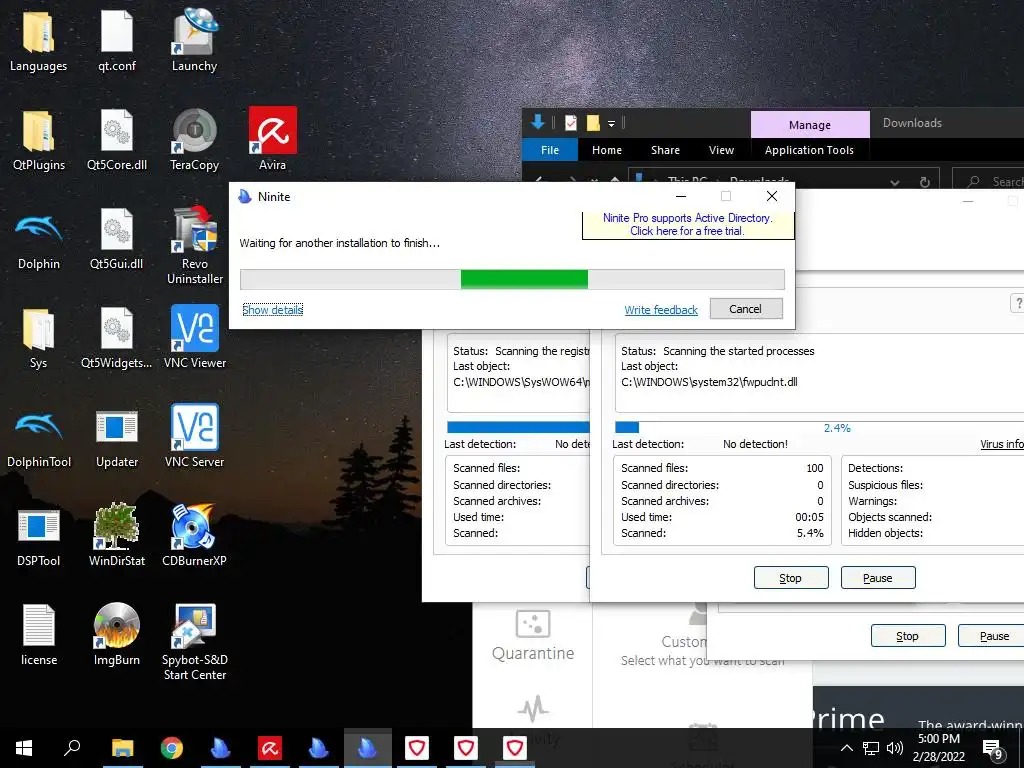Open Revo Uninstaller shortcut
The width and height of the screenshot is (1024, 768).
pos(195,246)
